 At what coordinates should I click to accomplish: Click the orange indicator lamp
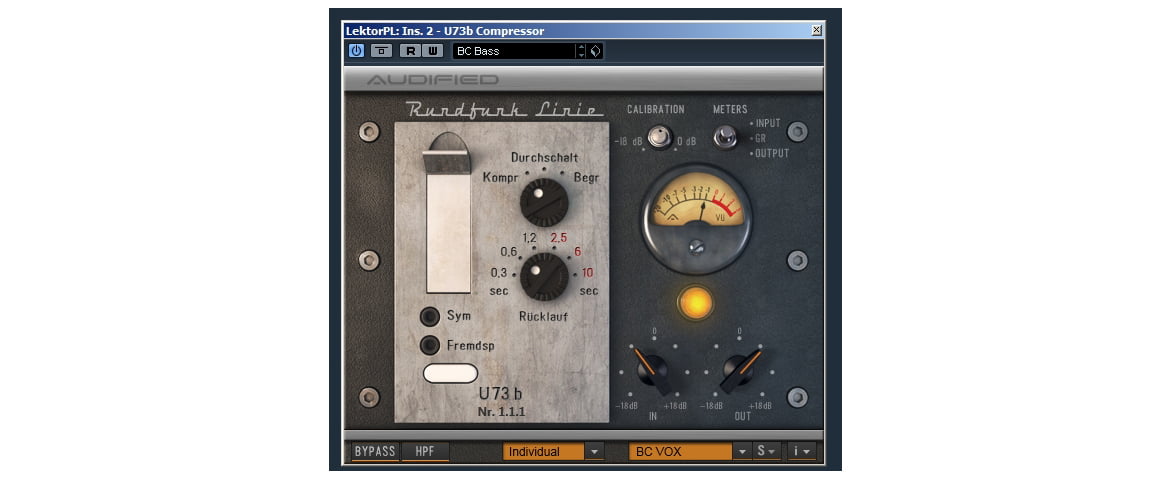695,303
